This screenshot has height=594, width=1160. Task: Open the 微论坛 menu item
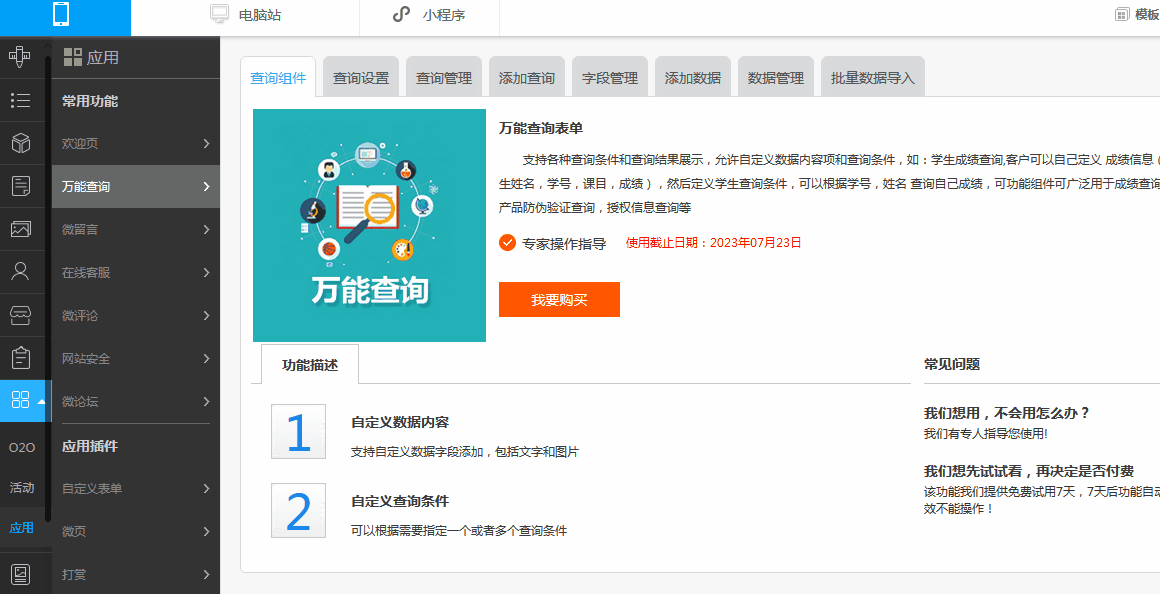point(136,402)
